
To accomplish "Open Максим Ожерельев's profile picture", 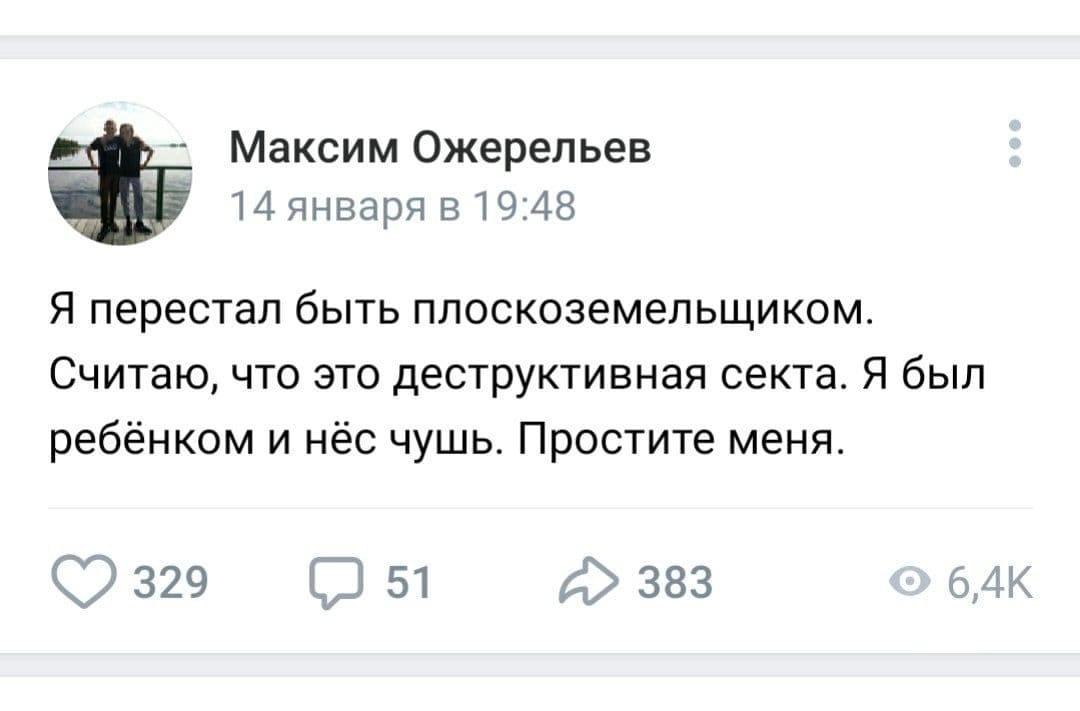I will 120,173.
